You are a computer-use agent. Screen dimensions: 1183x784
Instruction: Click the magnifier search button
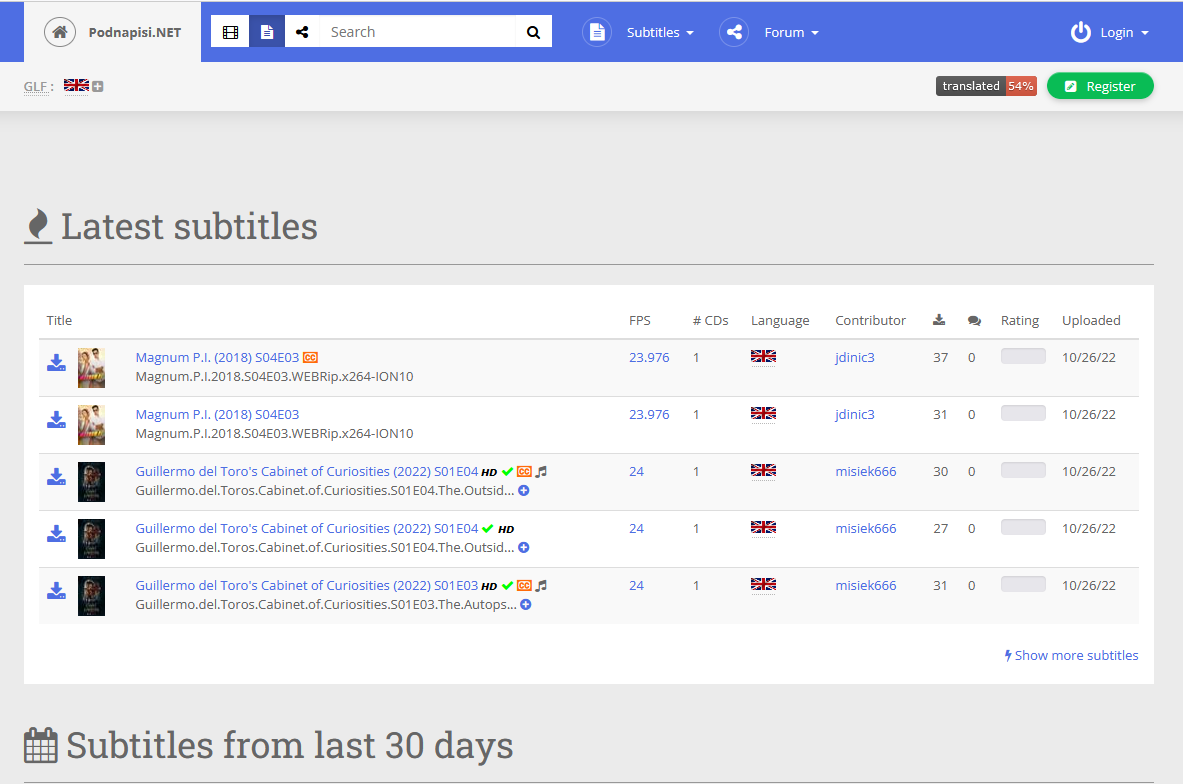(533, 32)
